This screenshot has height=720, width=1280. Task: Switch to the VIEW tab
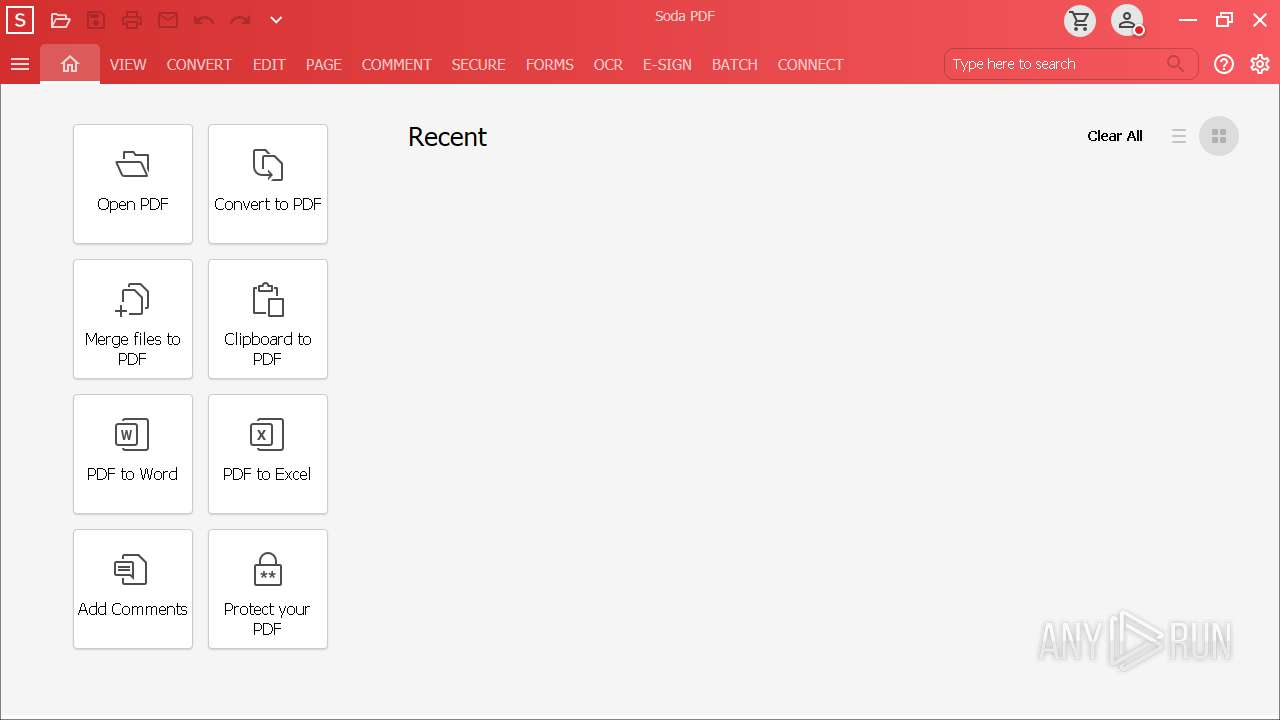128,64
